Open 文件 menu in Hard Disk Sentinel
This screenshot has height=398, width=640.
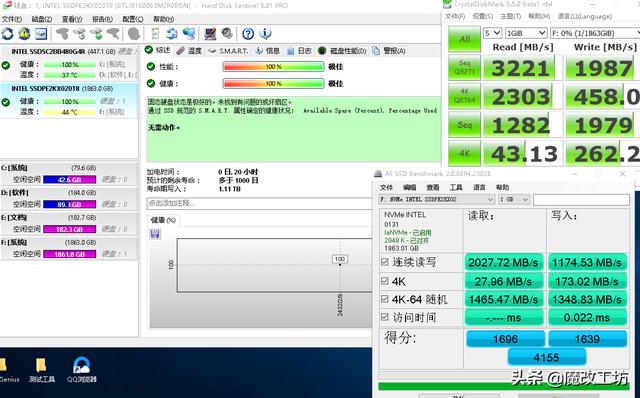point(11,19)
